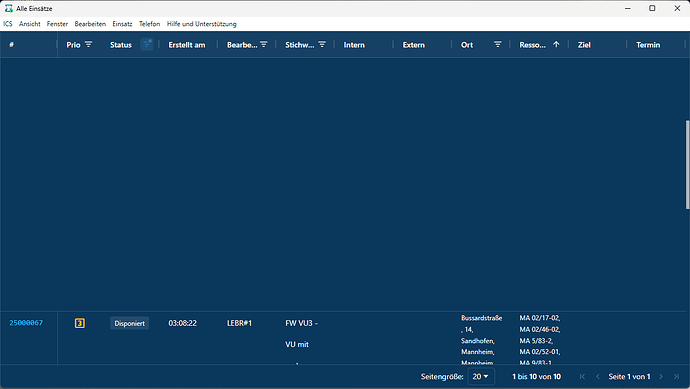Viewport: 690px width, 389px height.
Task: Go to first page
Action: [x=582, y=377]
